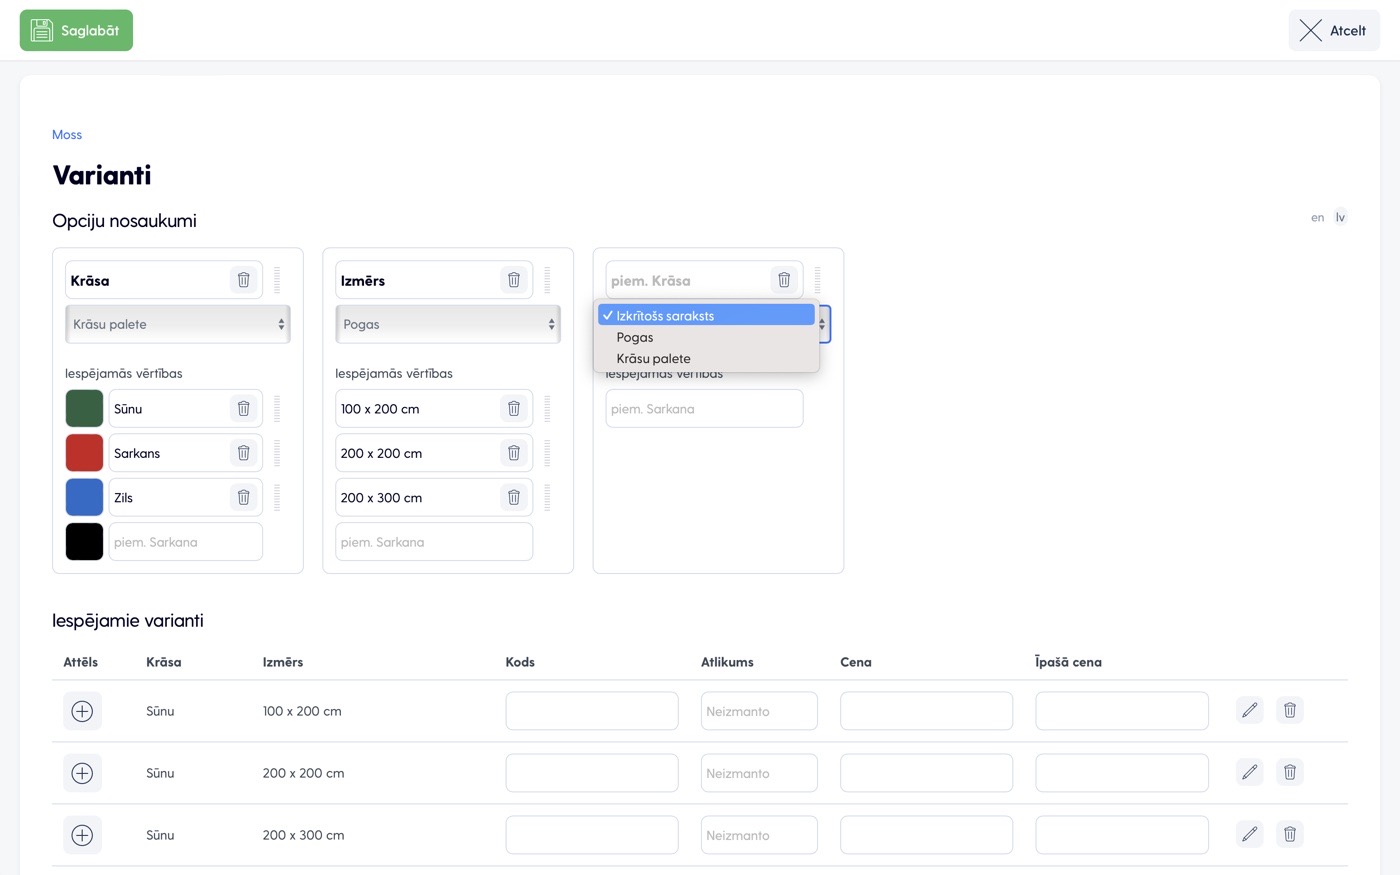Remove the 200 x 200 cm size value
Screen dimensions: 1400x875
[513, 453]
